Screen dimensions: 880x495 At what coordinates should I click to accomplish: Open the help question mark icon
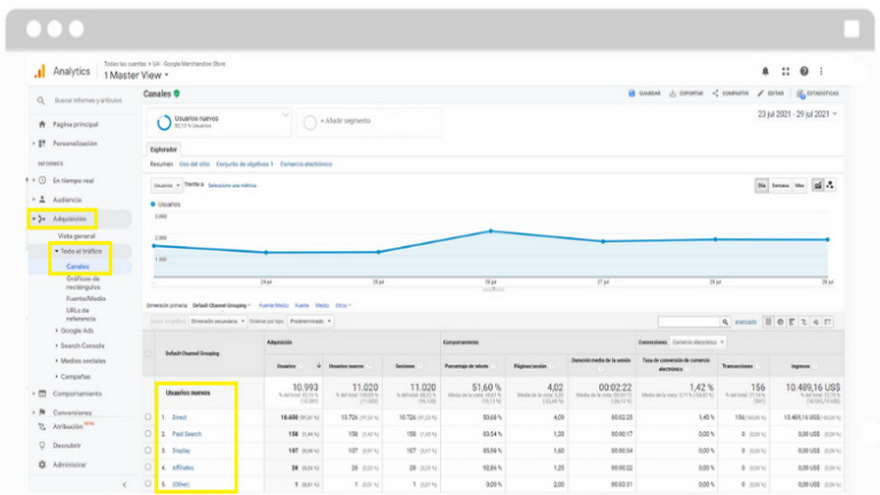804,71
